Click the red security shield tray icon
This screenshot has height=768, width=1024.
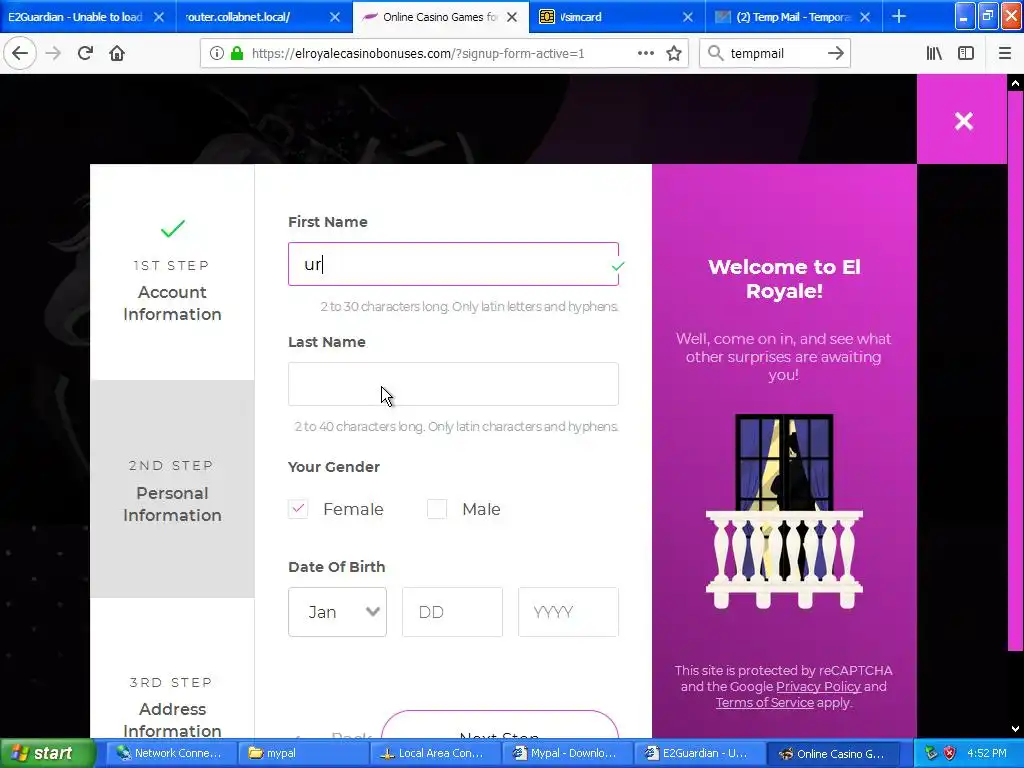click(949, 753)
